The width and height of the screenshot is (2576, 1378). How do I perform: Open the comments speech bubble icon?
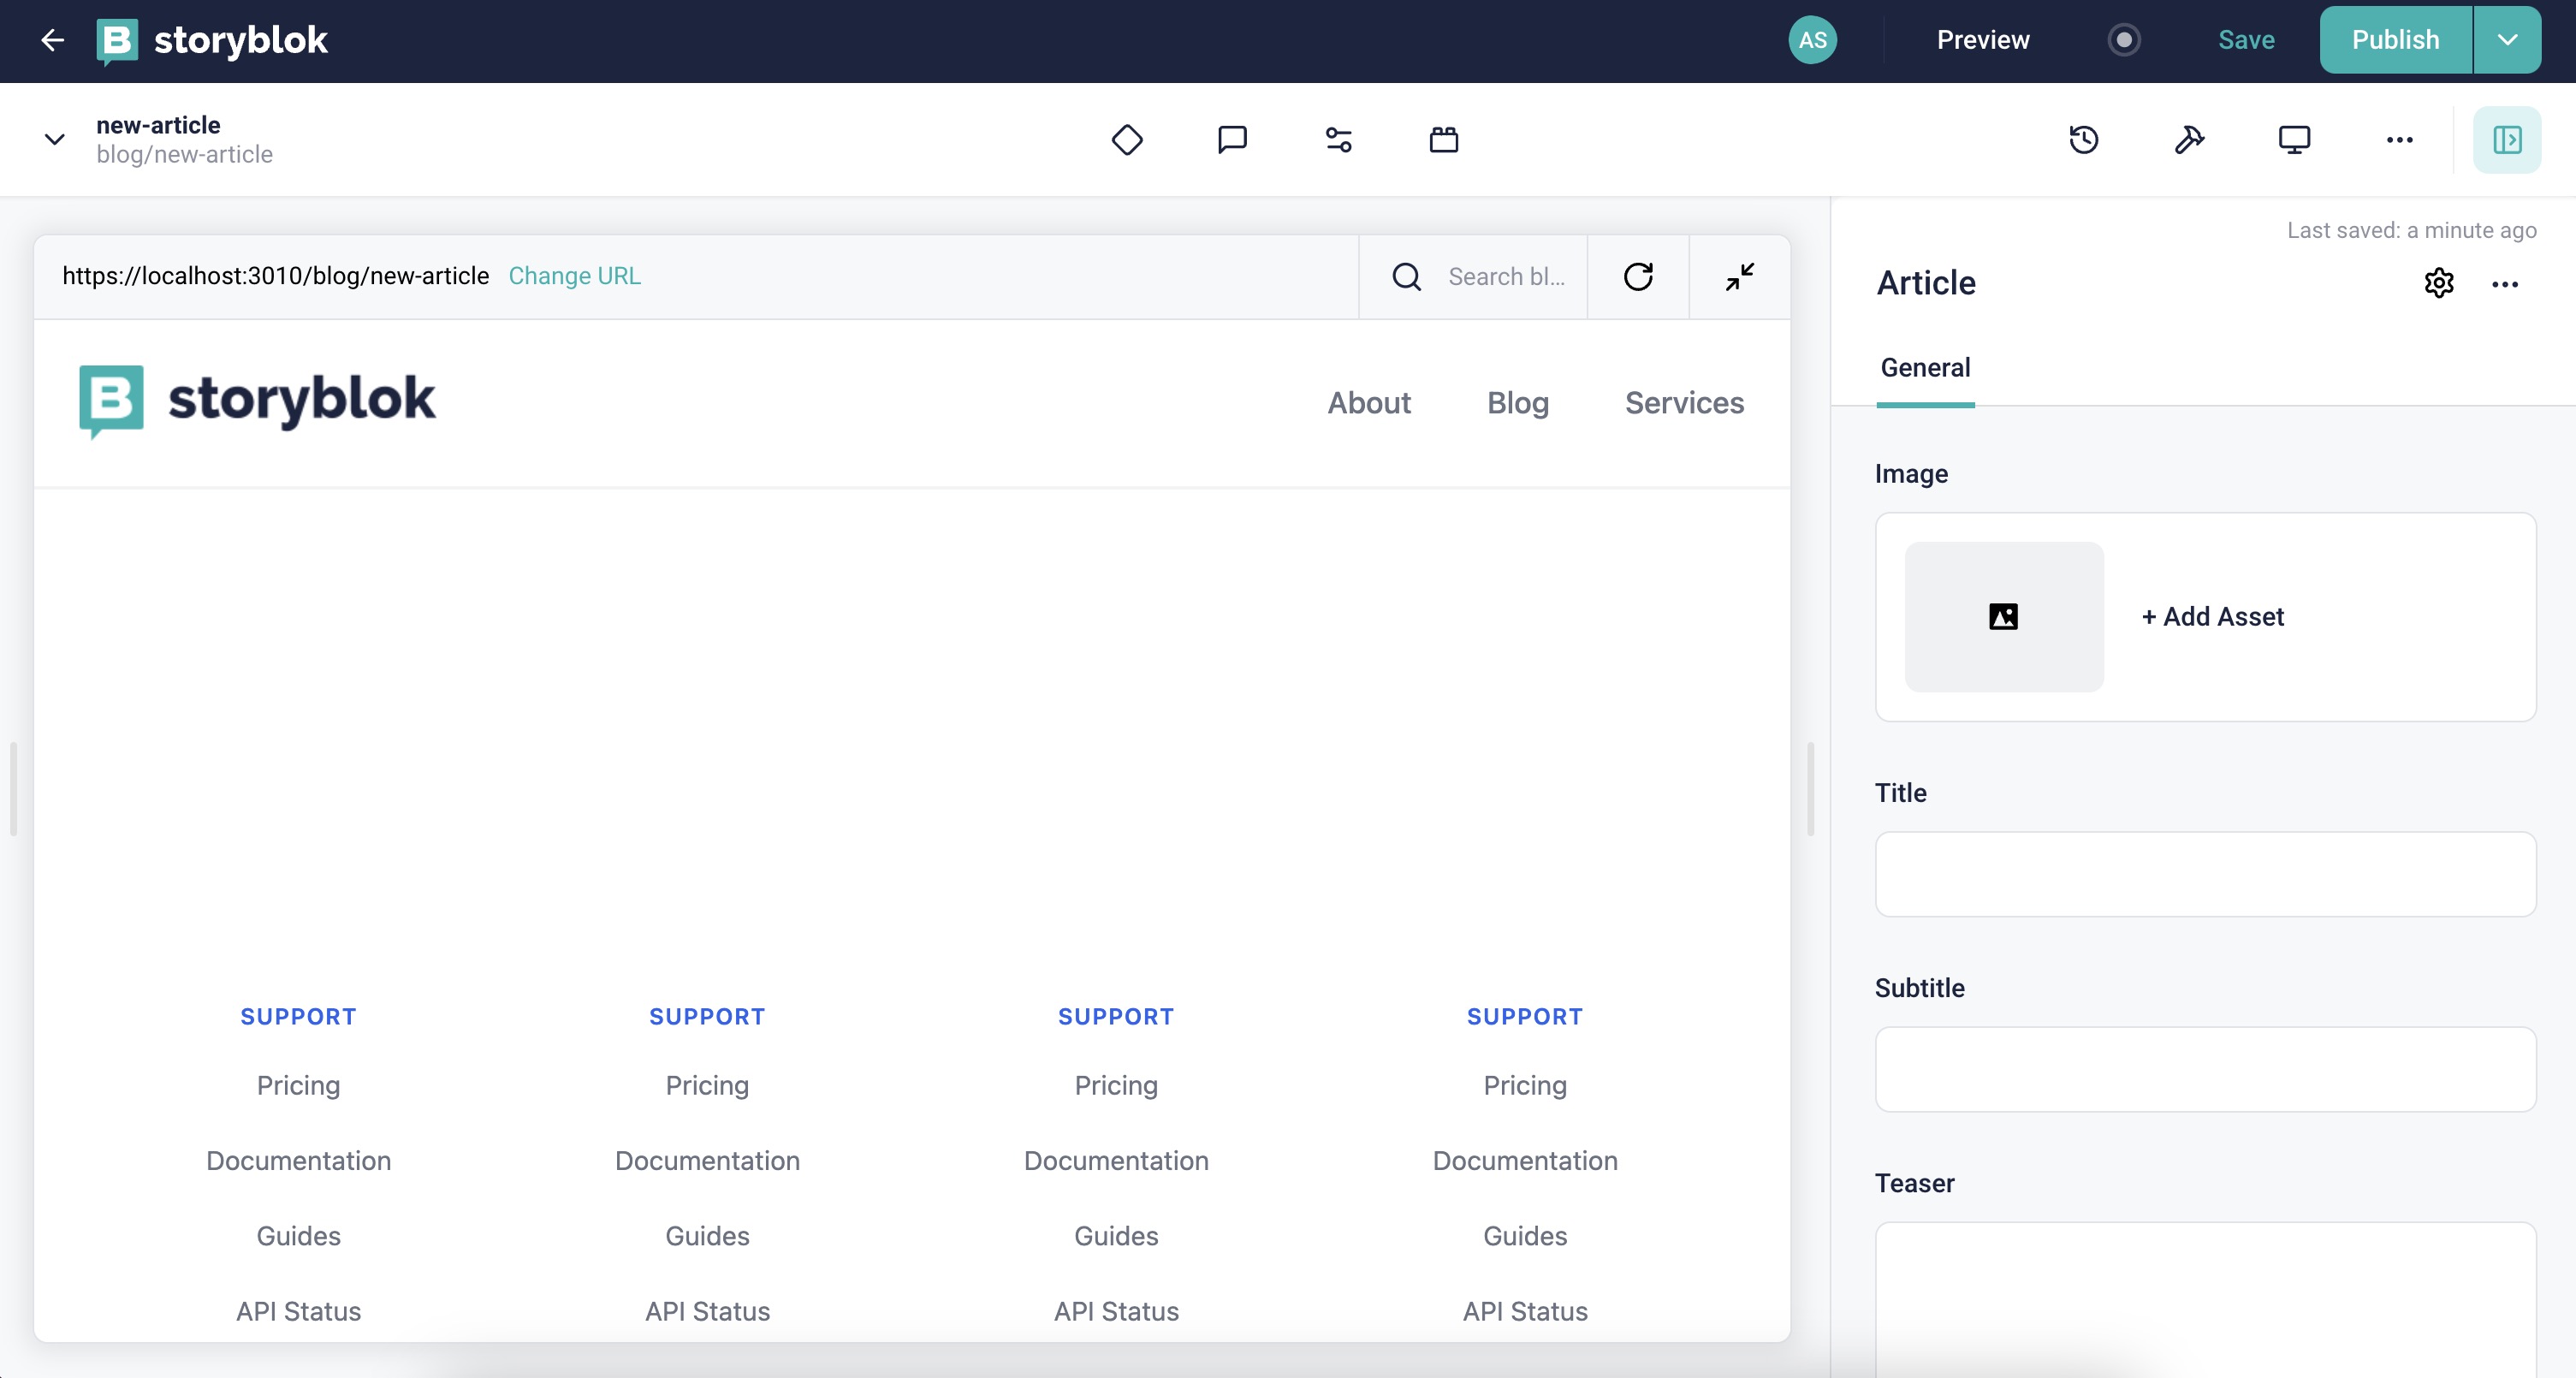[x=1232, y=139]
